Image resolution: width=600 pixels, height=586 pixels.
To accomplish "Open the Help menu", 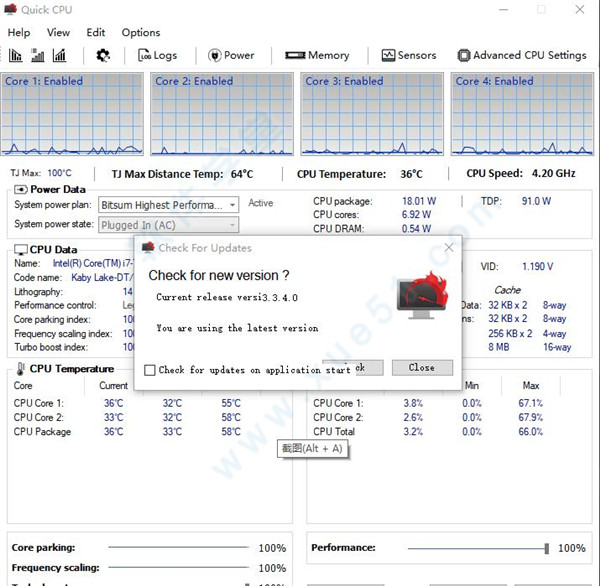I will pyautogui.click(x=19, y=32).
